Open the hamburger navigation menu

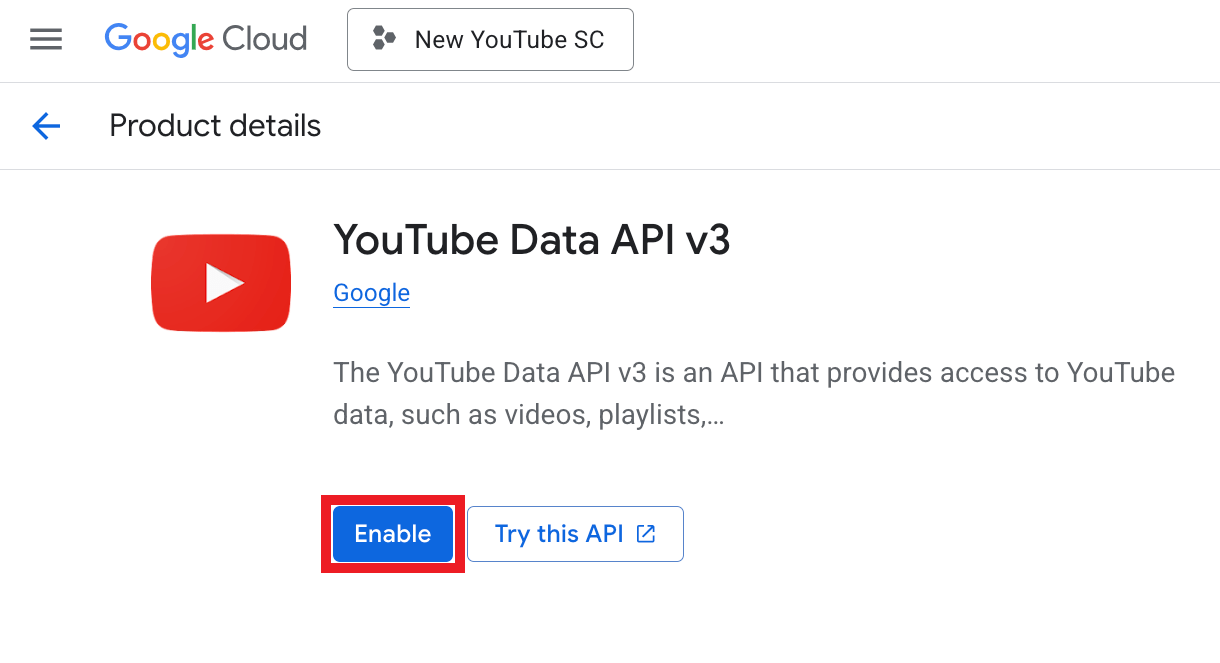pos(46,39)
